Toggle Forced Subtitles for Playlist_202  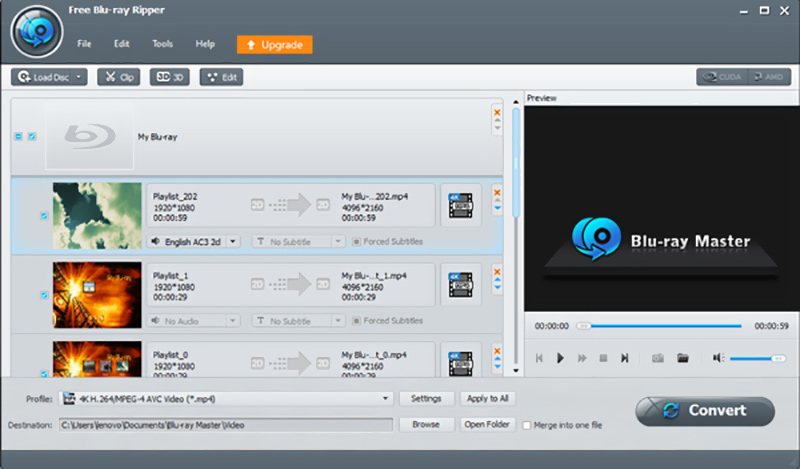coord(356,241)
